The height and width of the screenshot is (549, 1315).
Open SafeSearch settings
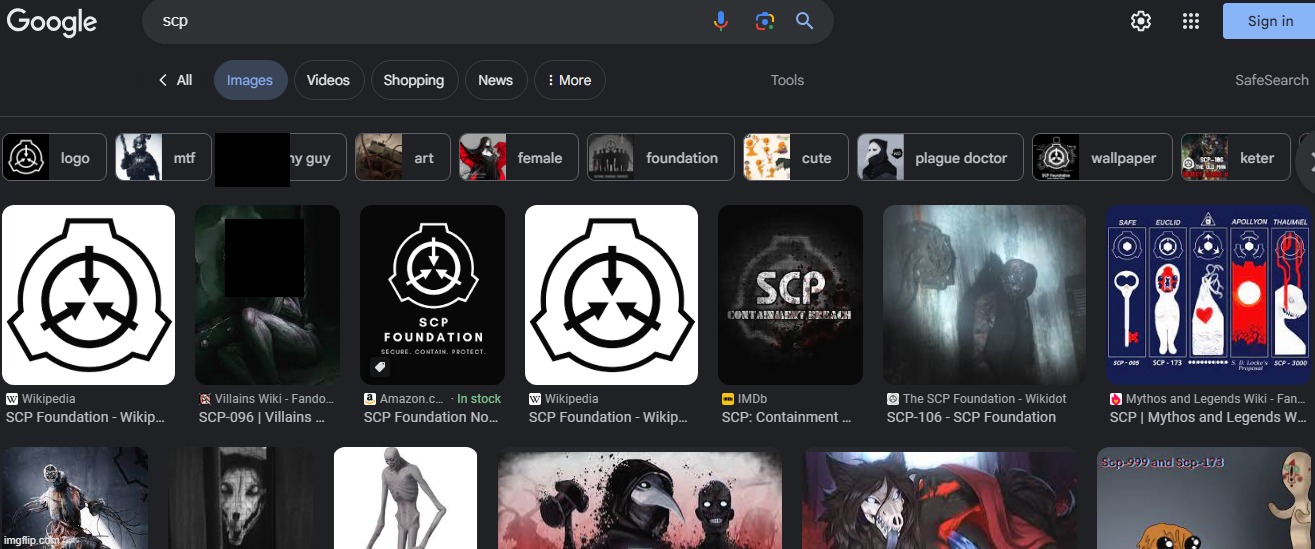click(1271, 80)
